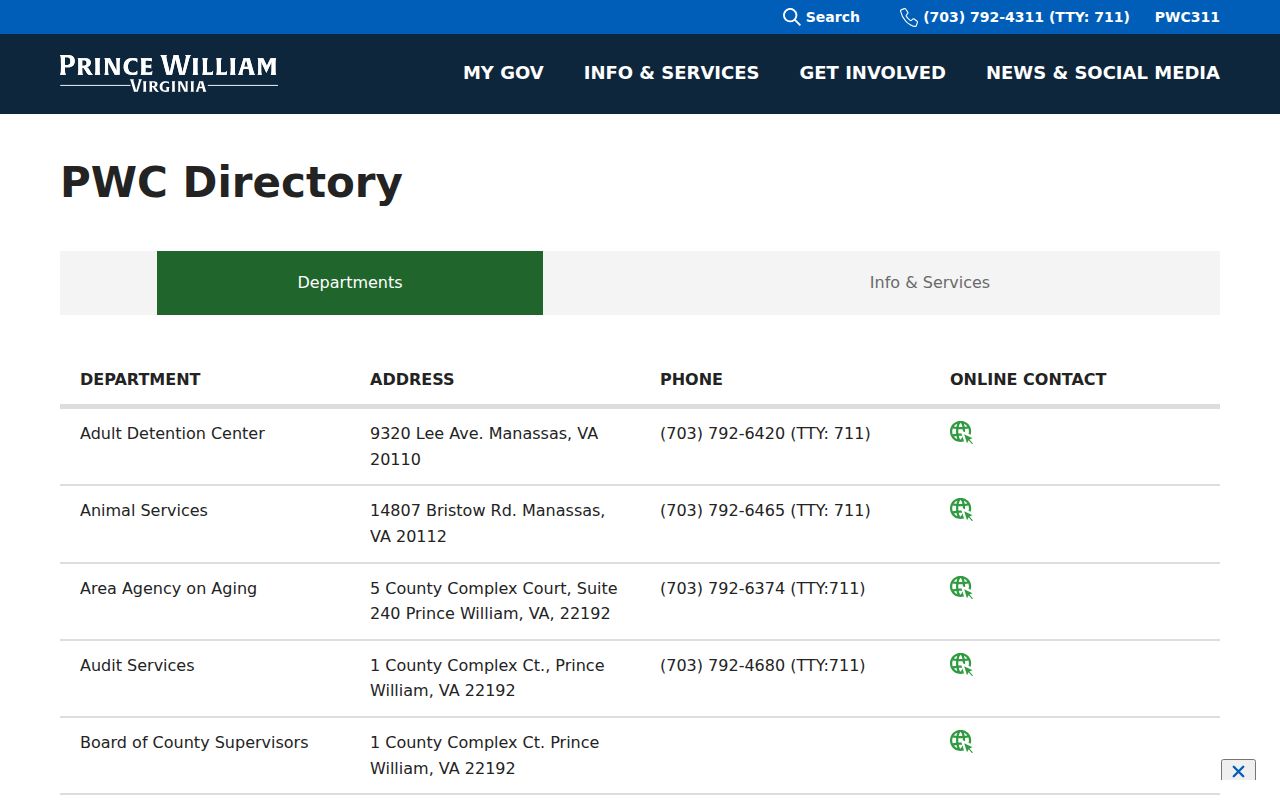1280x800 pixels.
Task: Click the Adult Detention Center department name
Action: tap(172, 433)
